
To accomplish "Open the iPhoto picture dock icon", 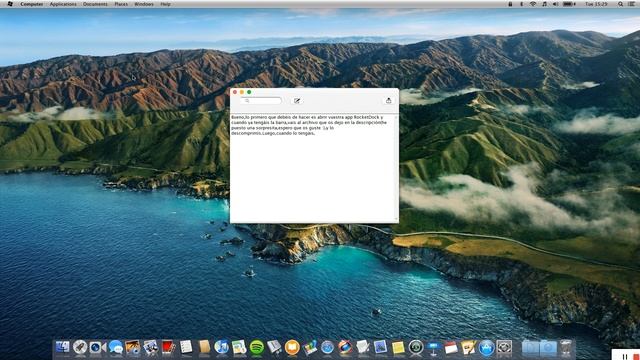I will click(x=133, y=347).
